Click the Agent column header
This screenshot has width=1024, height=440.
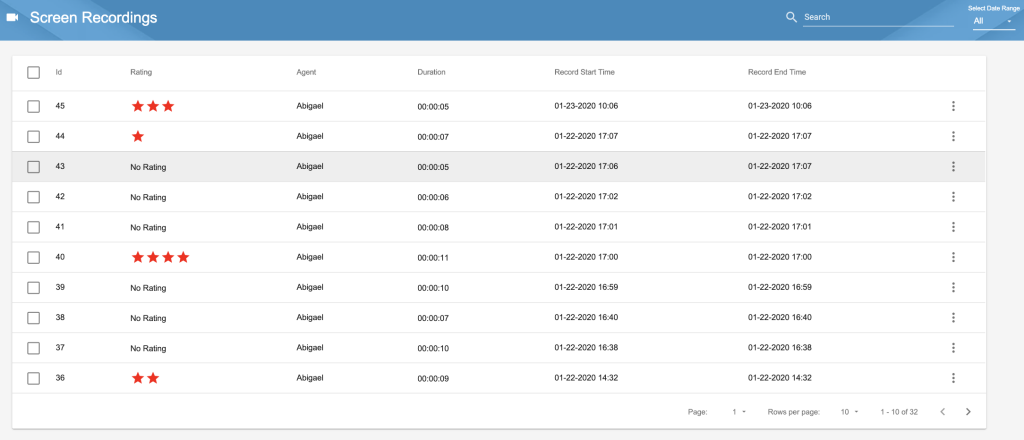[306, 72]
